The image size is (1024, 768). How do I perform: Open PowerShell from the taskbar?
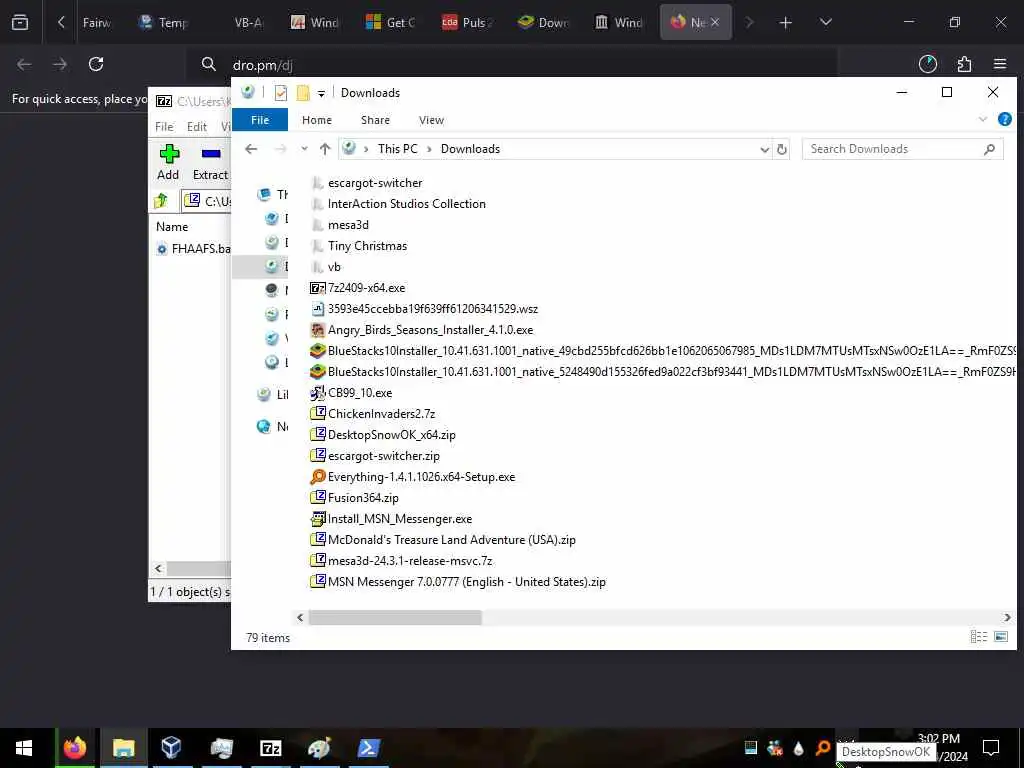[x=369, y=748]
